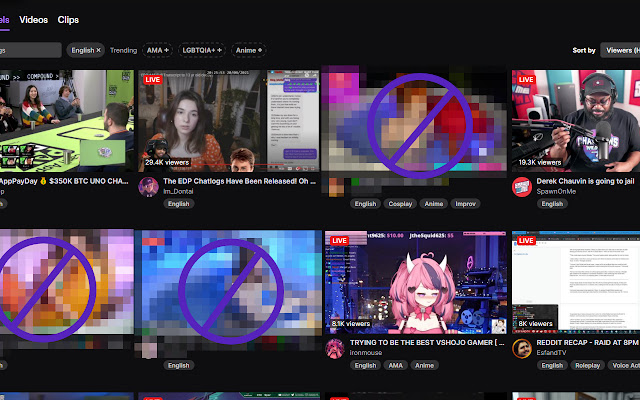
Task: Click the EsfandTV channel name
Action: pos(551,353)
